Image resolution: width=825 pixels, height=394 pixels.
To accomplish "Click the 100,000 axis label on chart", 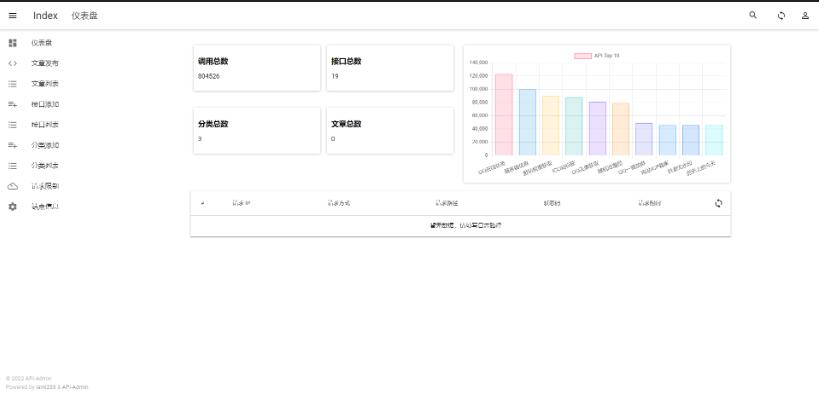I will click(478, 89).
